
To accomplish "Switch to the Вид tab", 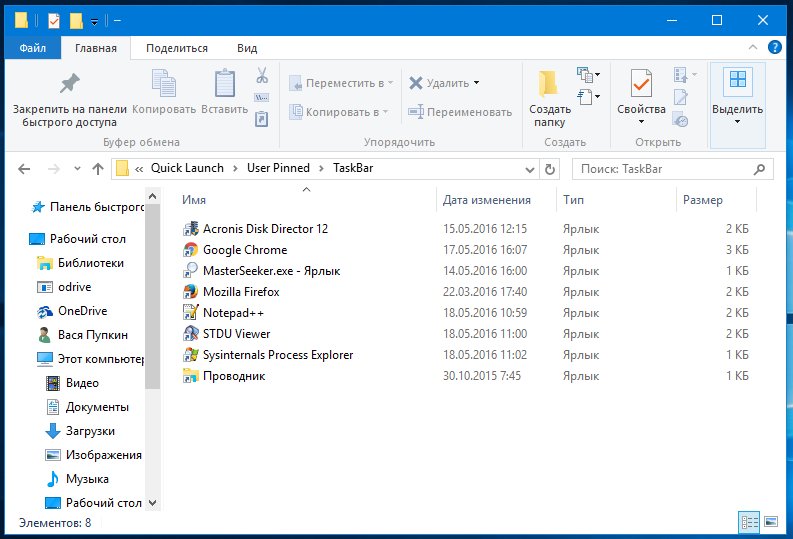I will point(247,48).
